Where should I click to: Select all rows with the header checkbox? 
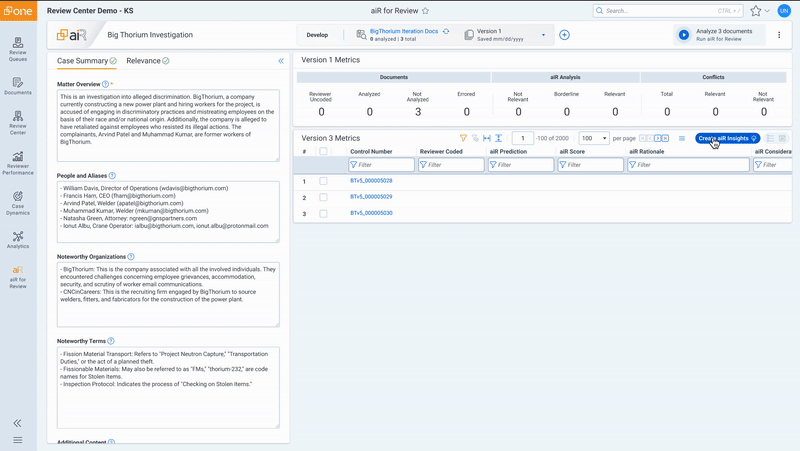tap(323, 152)
